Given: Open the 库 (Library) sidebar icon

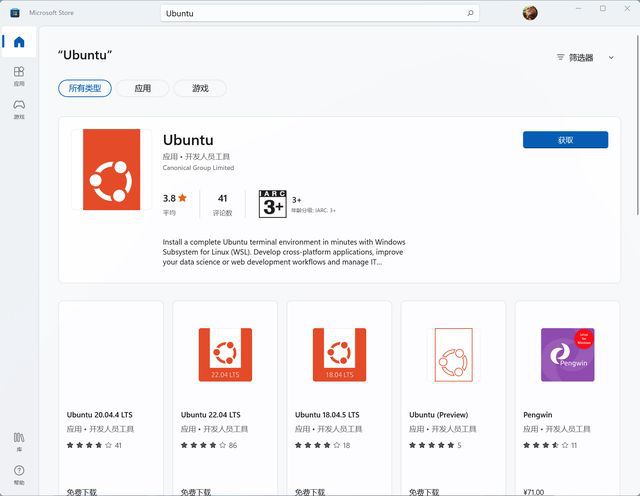Looking at the screenshot, I should [18, 441].
